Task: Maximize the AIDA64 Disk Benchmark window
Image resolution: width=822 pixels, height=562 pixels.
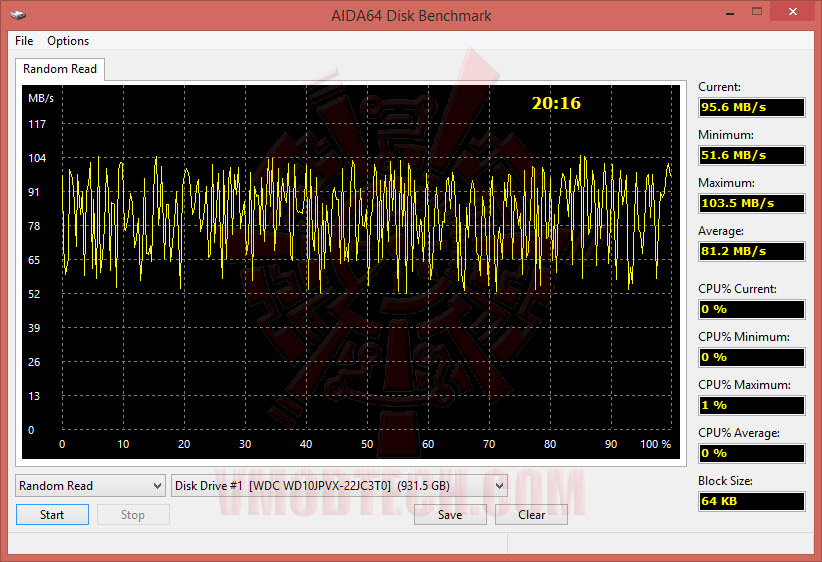Action: (x=756, y=12)
